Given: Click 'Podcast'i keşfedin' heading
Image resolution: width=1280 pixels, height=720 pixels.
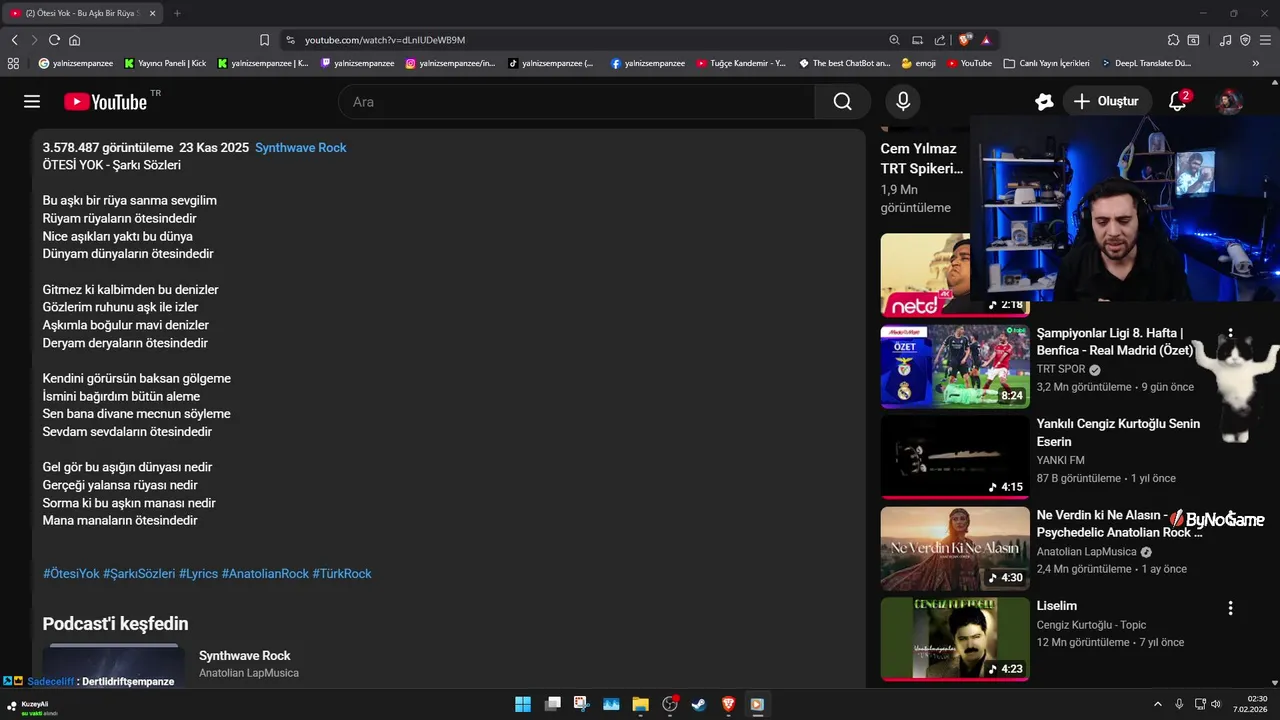Looking at the screenshot, I should point(115,624).
